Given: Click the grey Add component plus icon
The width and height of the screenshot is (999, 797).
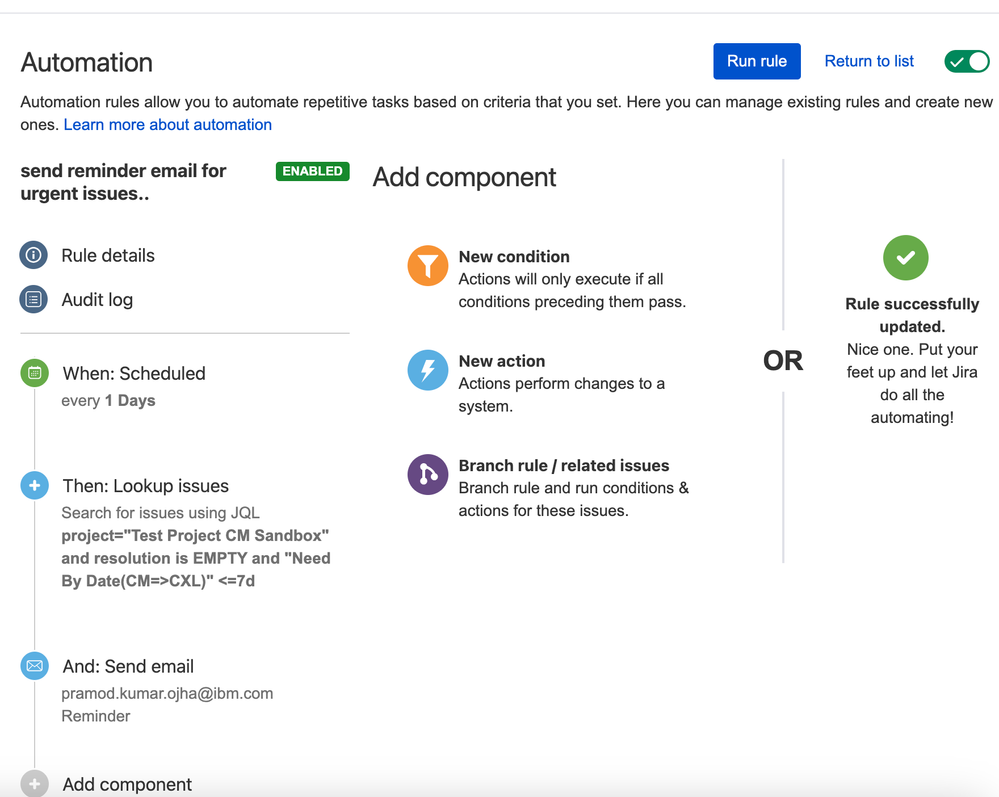Looking at the screenshot, I should coord(34,784).
